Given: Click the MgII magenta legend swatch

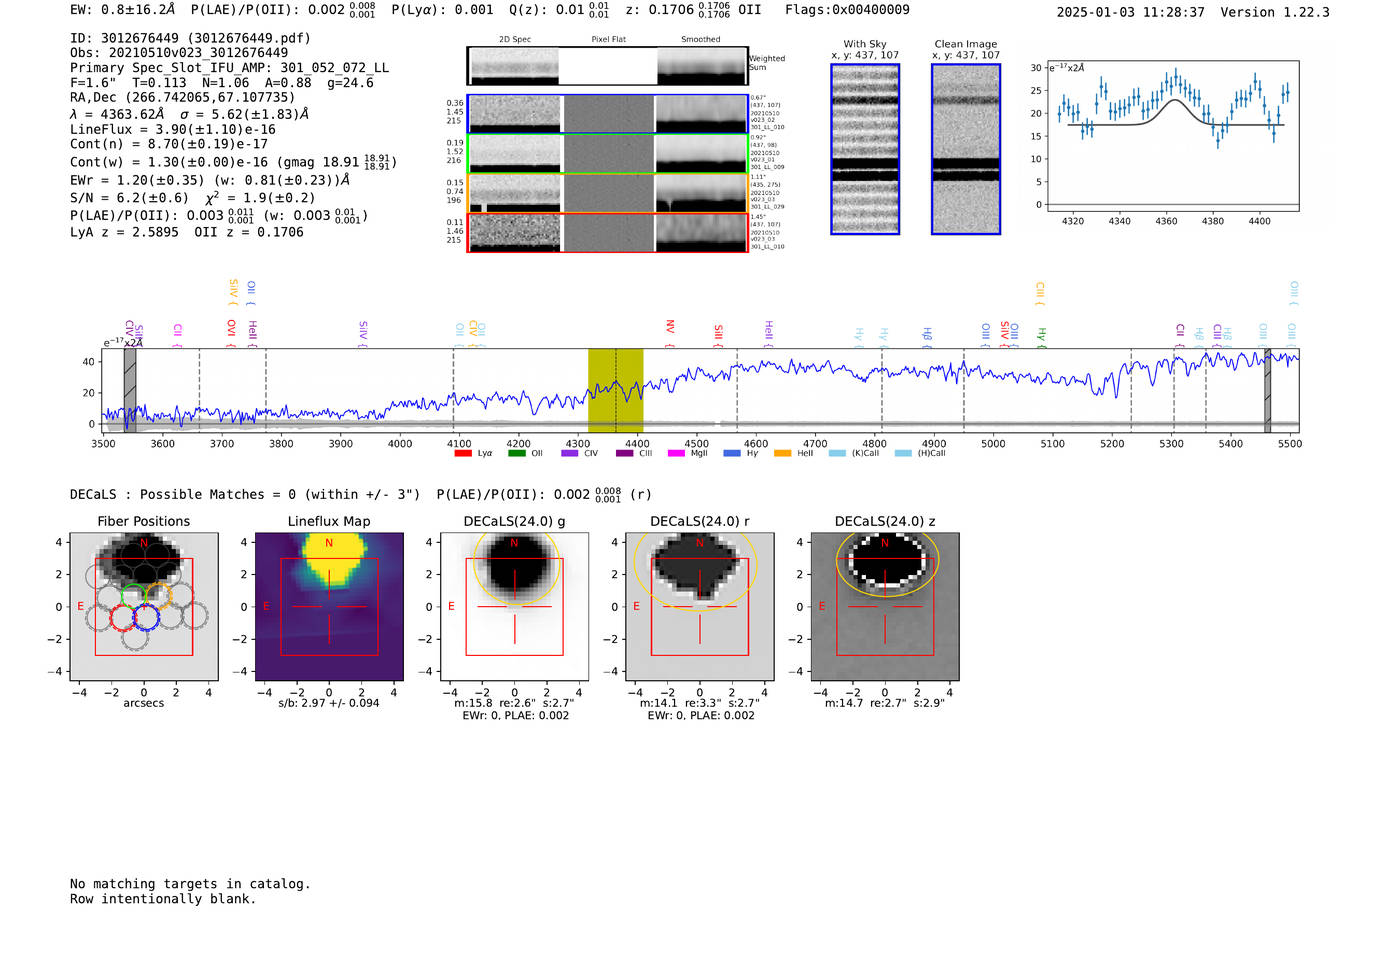Looking at the screenshot, I should pos(676,453).
